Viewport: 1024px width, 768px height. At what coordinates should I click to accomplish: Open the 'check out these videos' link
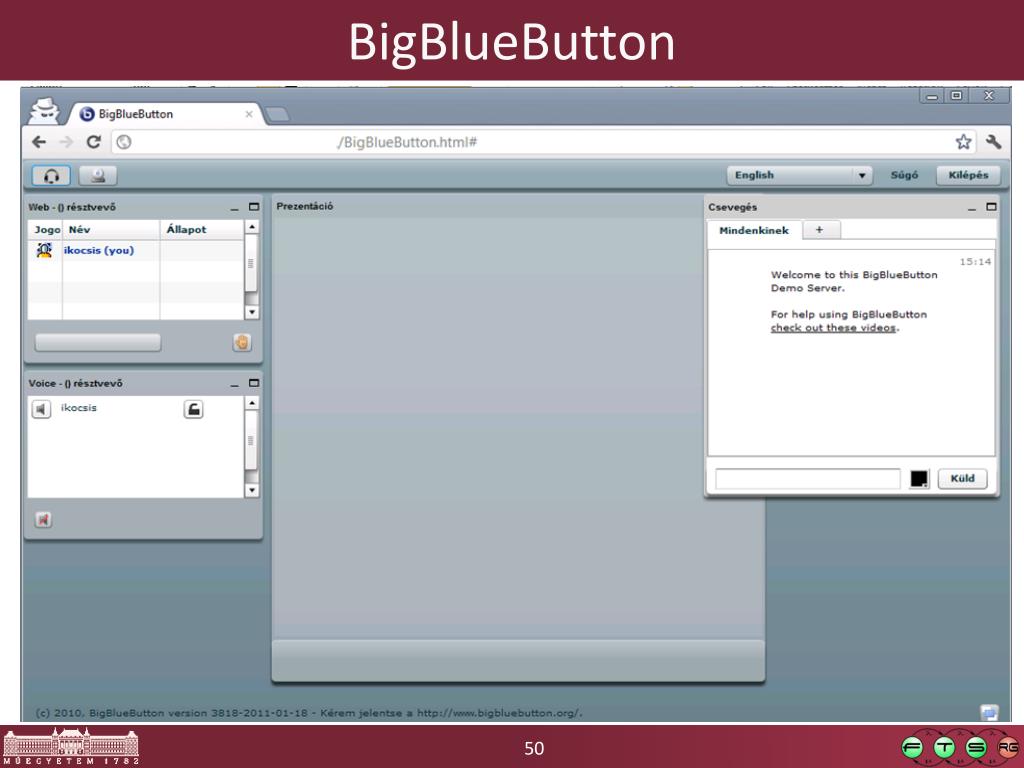click(833, 328)
